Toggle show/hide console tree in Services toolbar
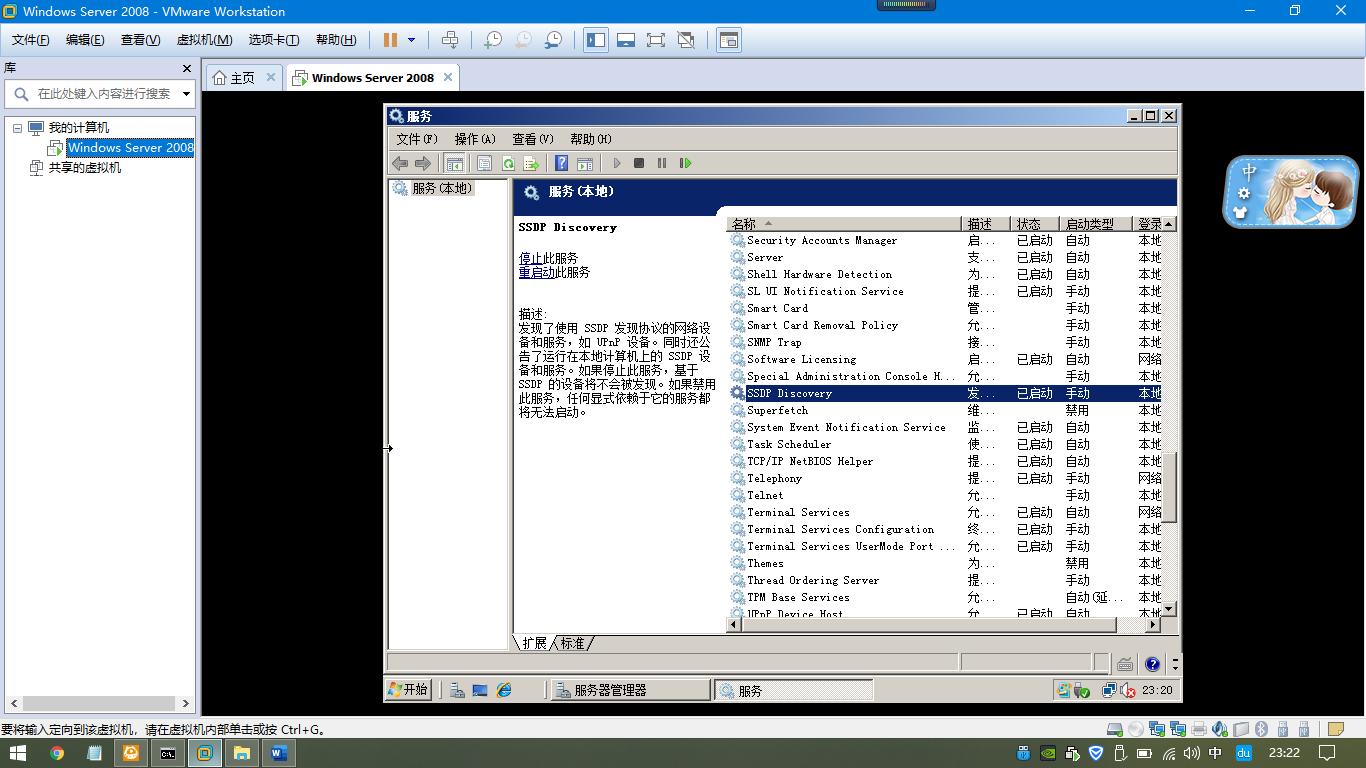This screenshot has width=1366, height=768. coord(454,163)
